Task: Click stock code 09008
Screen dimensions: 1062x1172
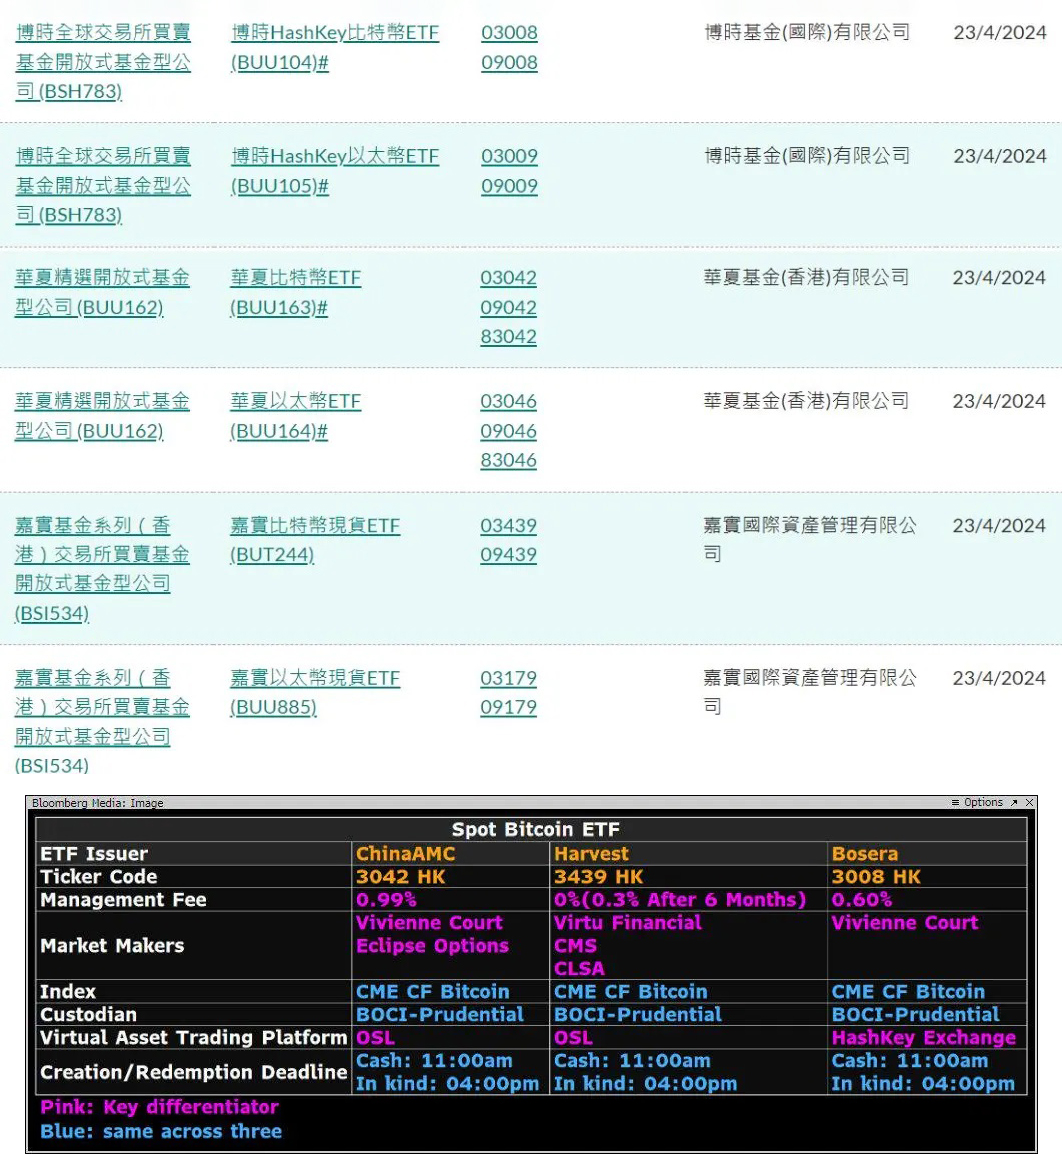Action: 509,62
